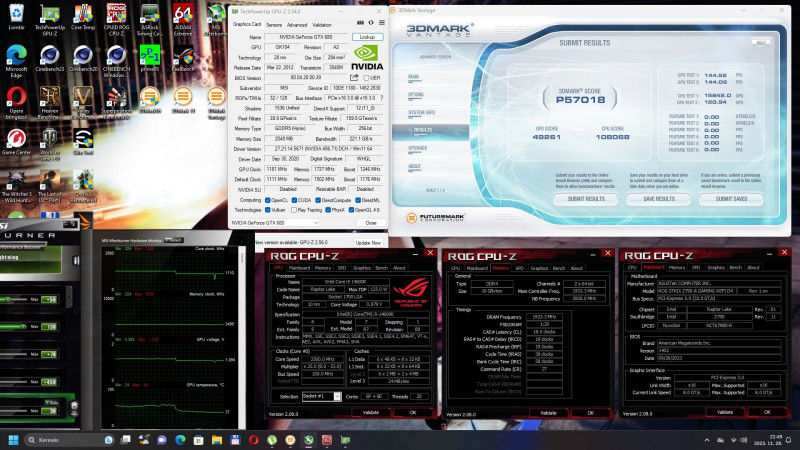This screenshot has width=800, height=450.
Task: Launch World of Tanks desktop shortcut
Action: click(49, 144)
